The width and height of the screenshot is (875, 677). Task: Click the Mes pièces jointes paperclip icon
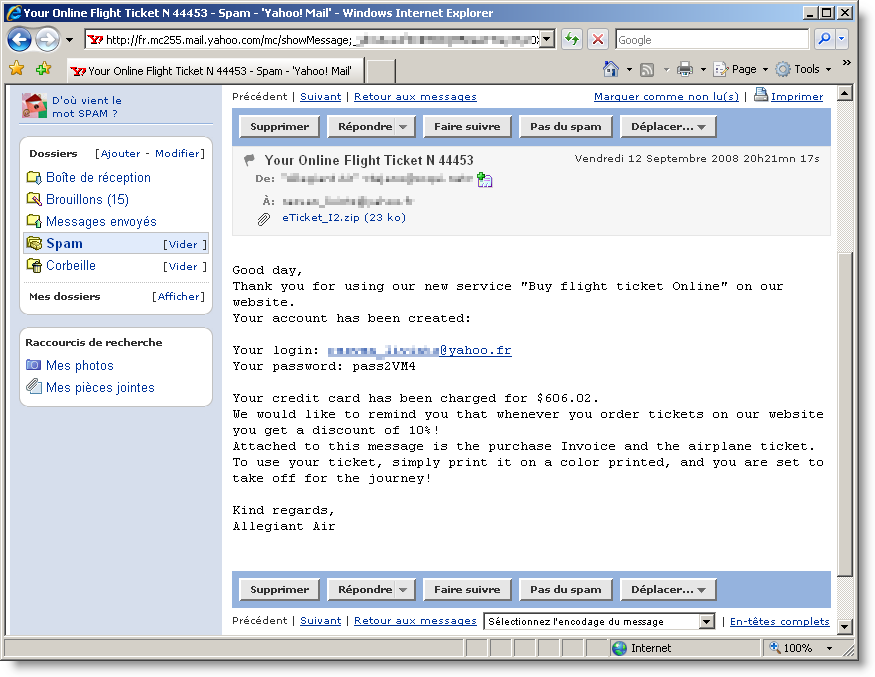[x=33, y=386]
